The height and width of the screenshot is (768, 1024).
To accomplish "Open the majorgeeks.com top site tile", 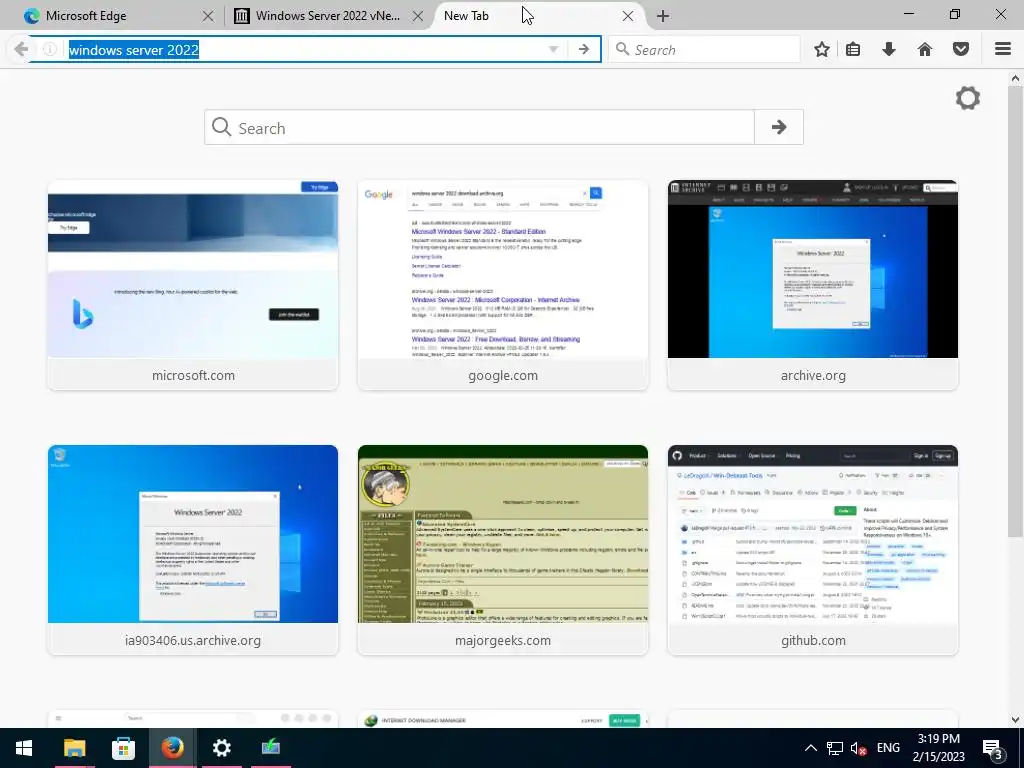I will click(503, 550).
